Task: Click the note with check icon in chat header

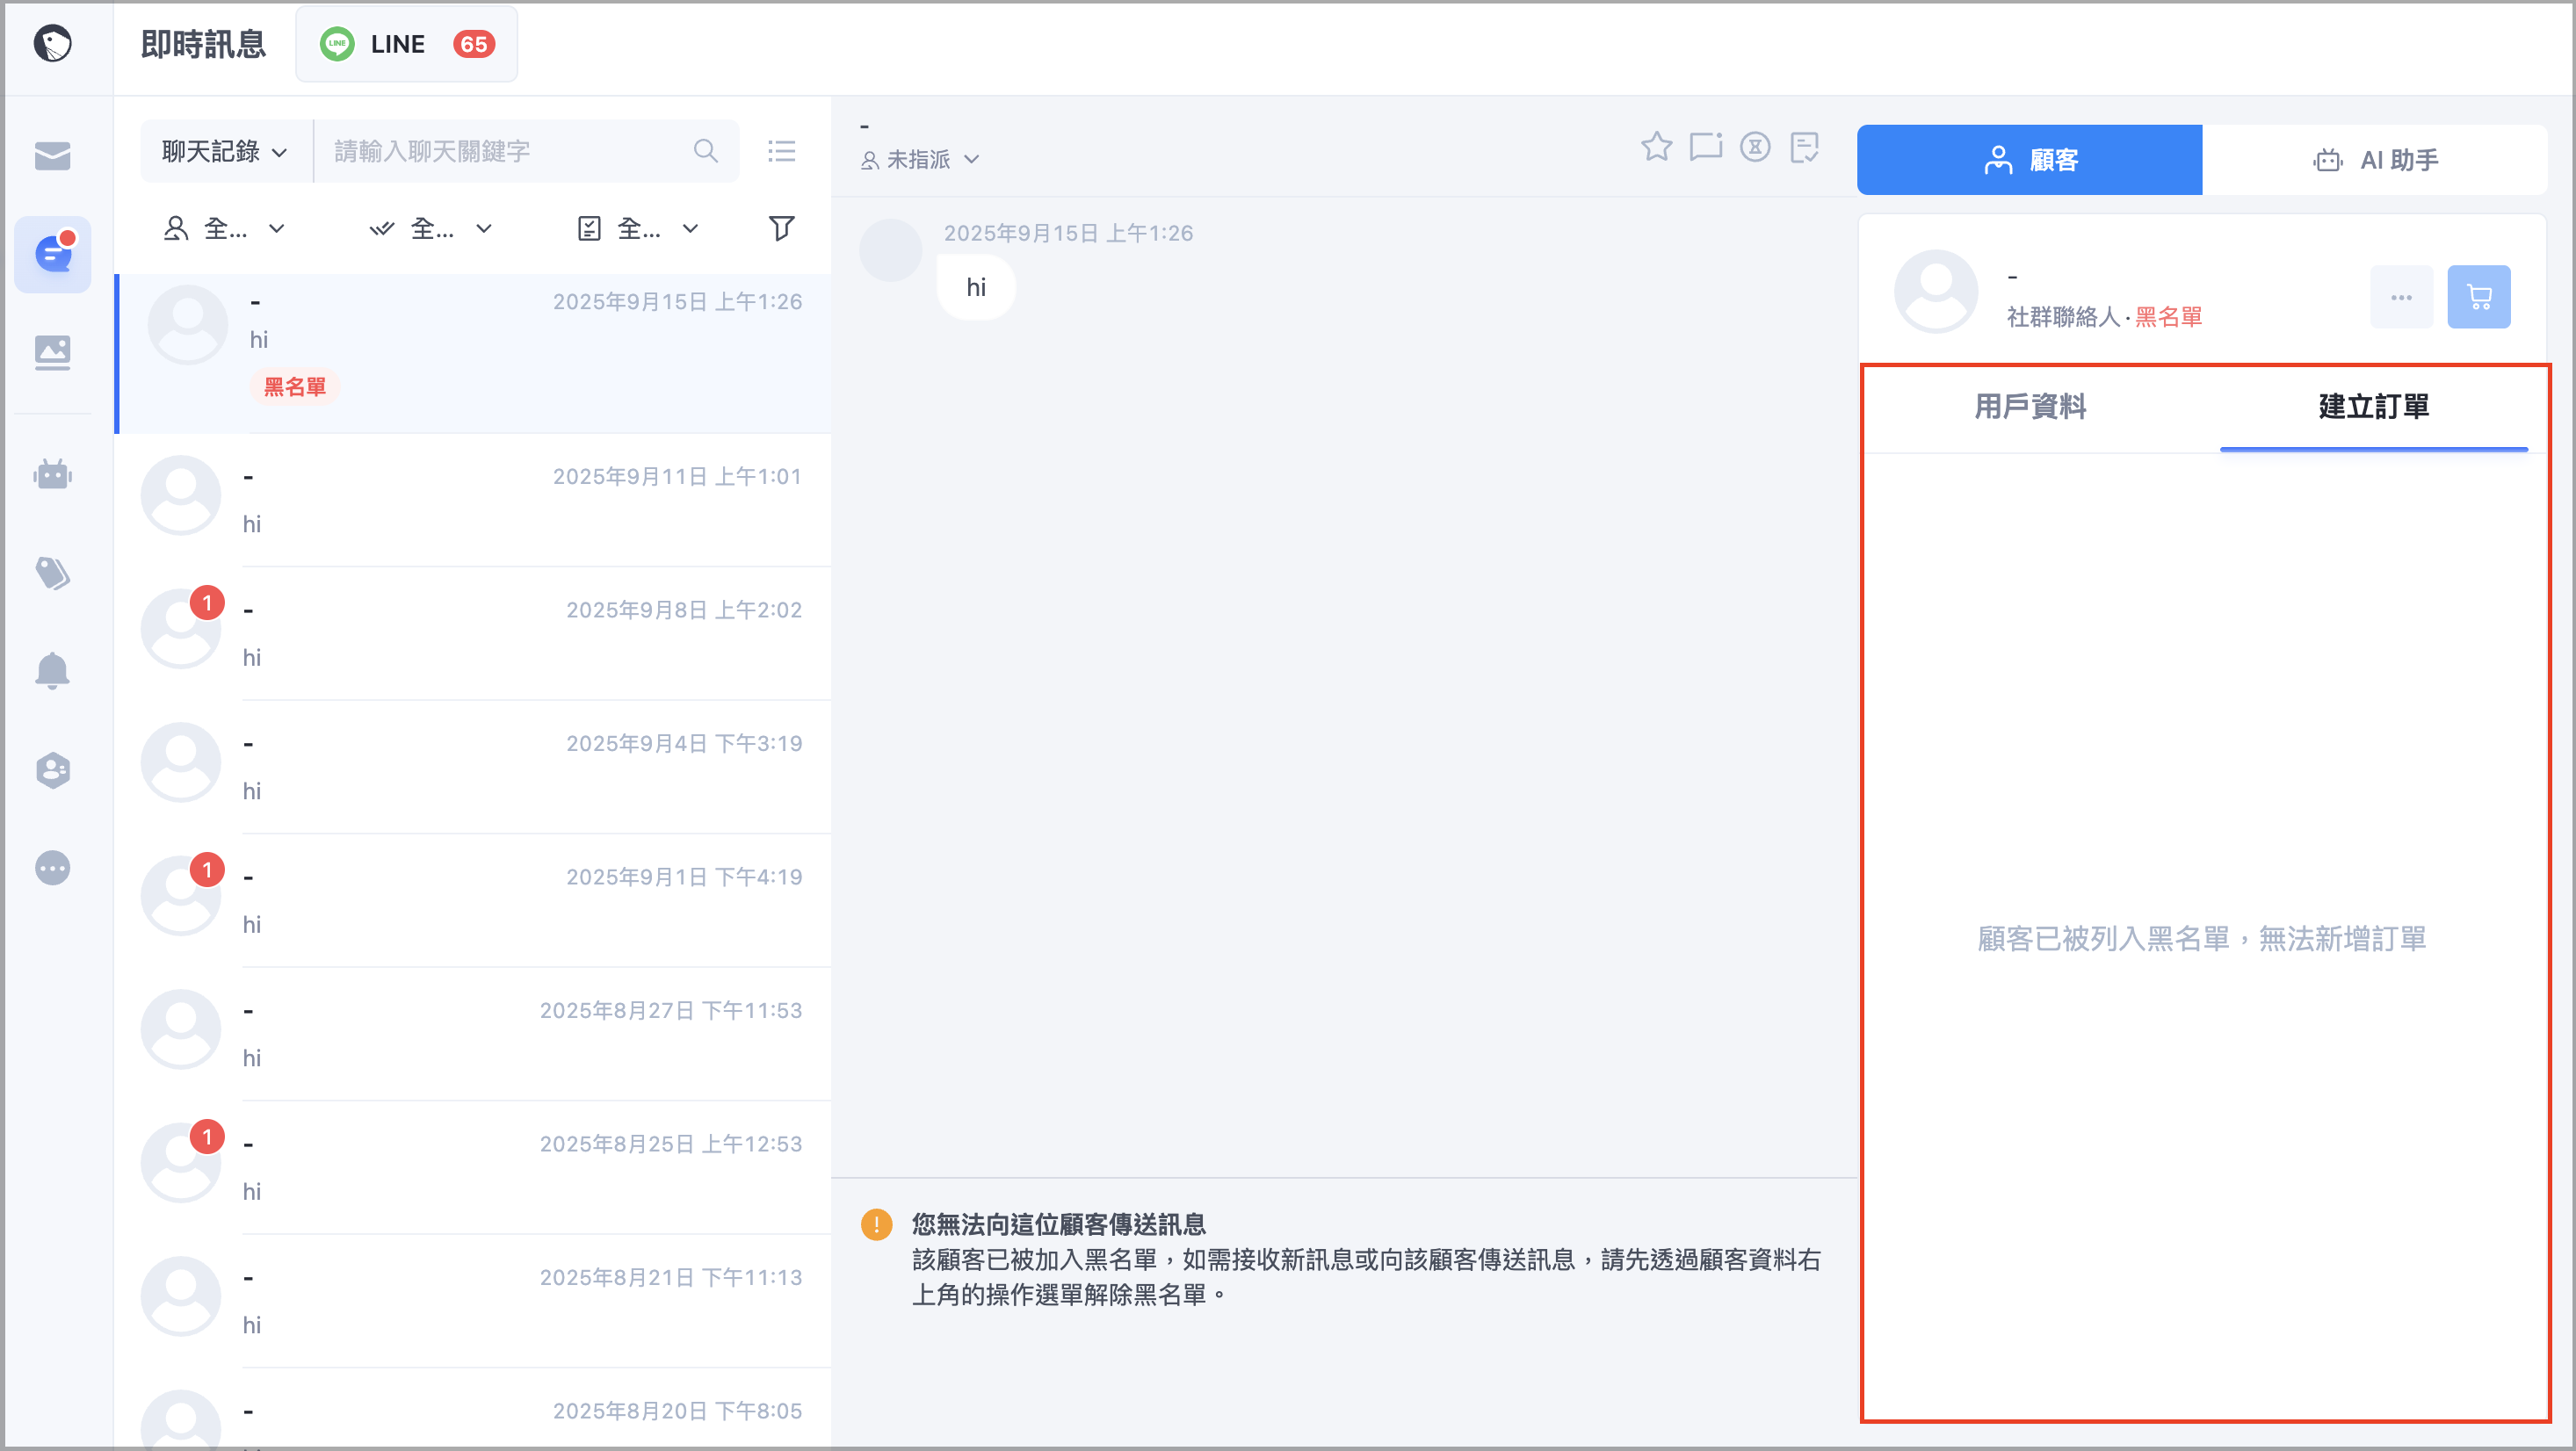Action: [x=1804, y=148]
